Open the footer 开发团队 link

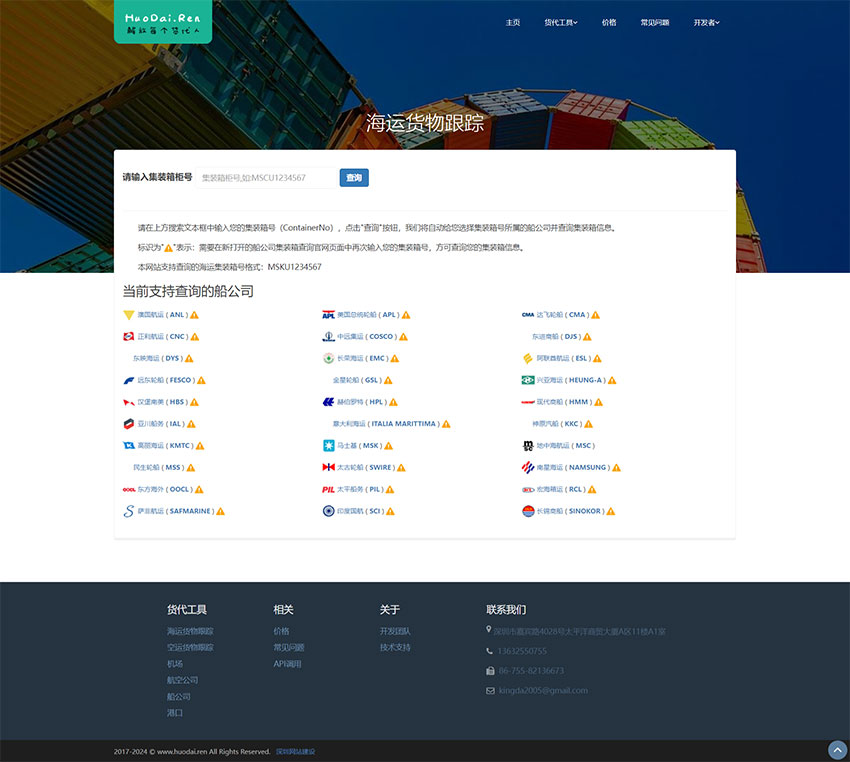395,631
